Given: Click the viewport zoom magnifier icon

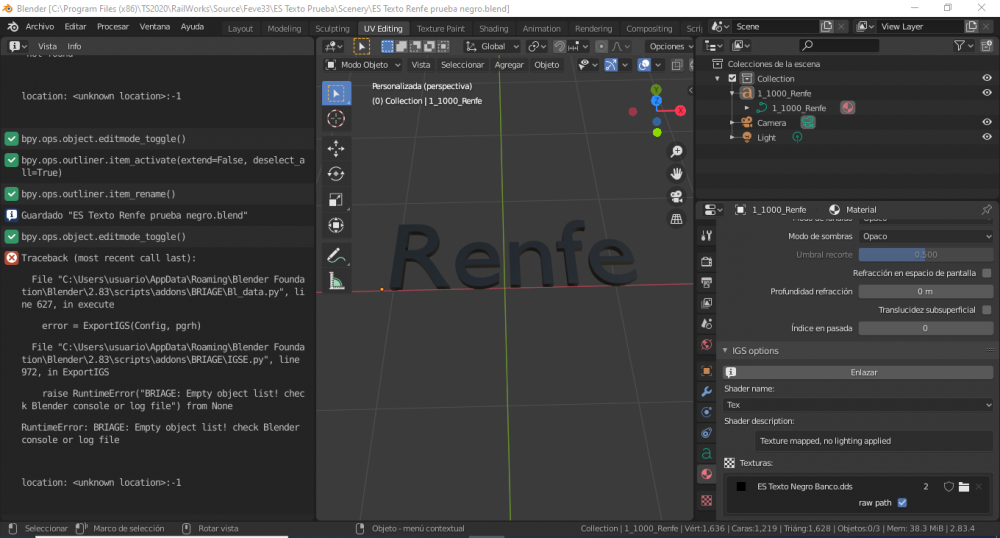Looking at the screenshot, I should pyautogui.click(x=676, y=151).
